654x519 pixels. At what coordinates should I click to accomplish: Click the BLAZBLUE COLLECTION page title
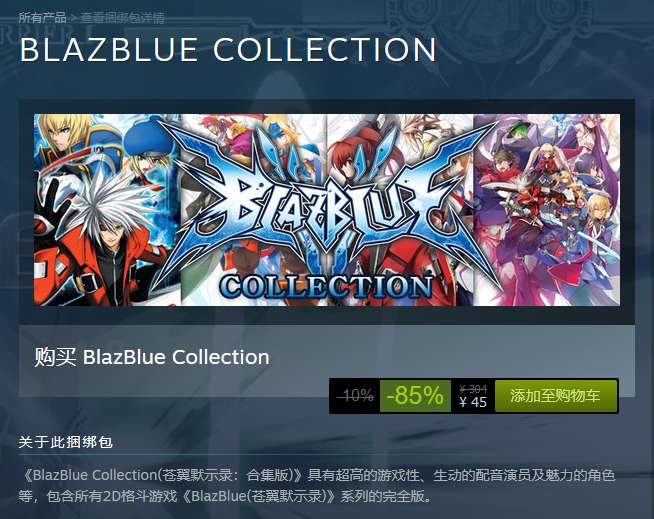pos(228,50)
